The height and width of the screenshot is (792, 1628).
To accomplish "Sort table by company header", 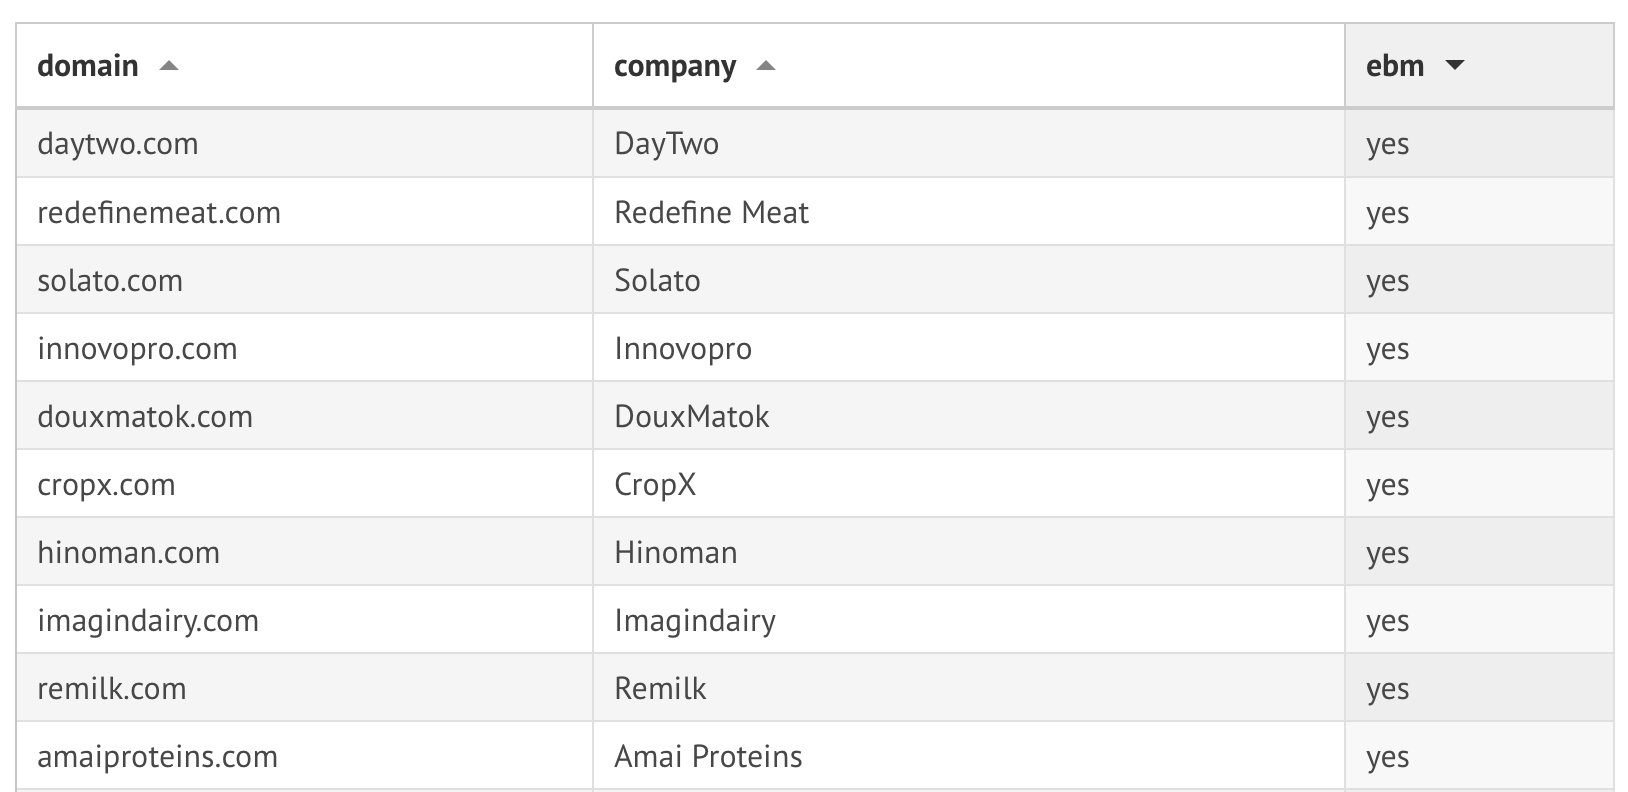I will (x=675, y=66).
